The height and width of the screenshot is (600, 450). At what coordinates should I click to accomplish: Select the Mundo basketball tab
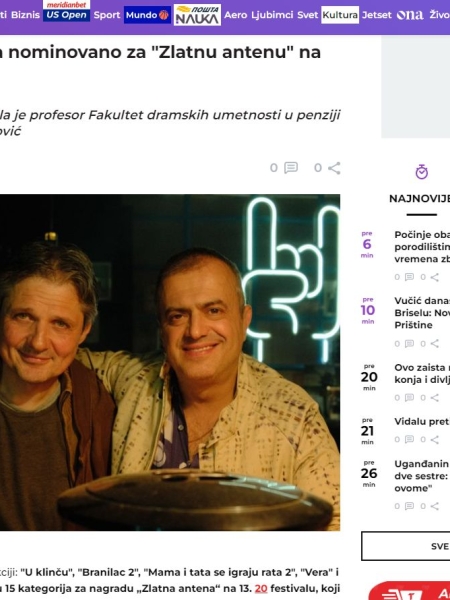click(147, 15)
